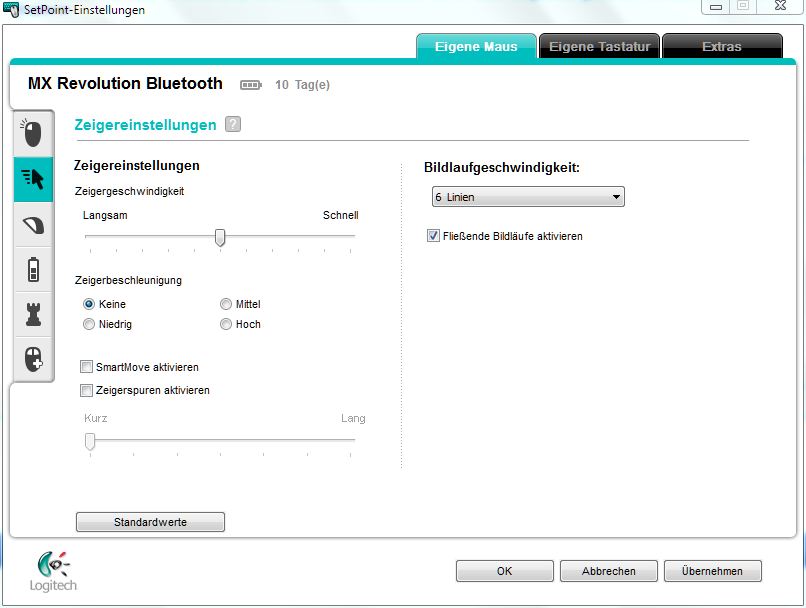Viewport: 806px width, 608px height.
Task: Click the help question mark beside Zeigereinstellungen
Action: (x=233, y=124)
